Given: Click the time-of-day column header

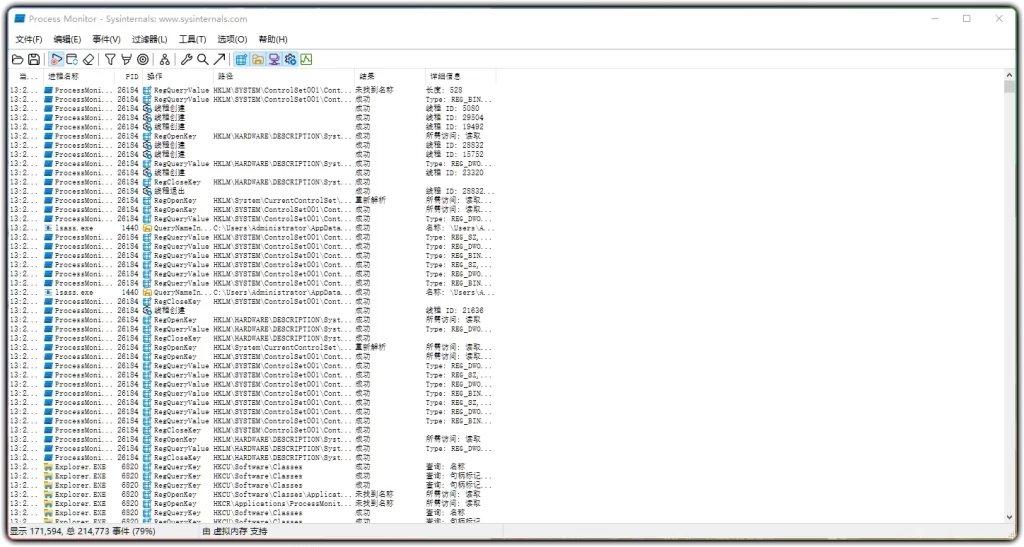Looking at the screenshot, I should [x=26, y=76].
